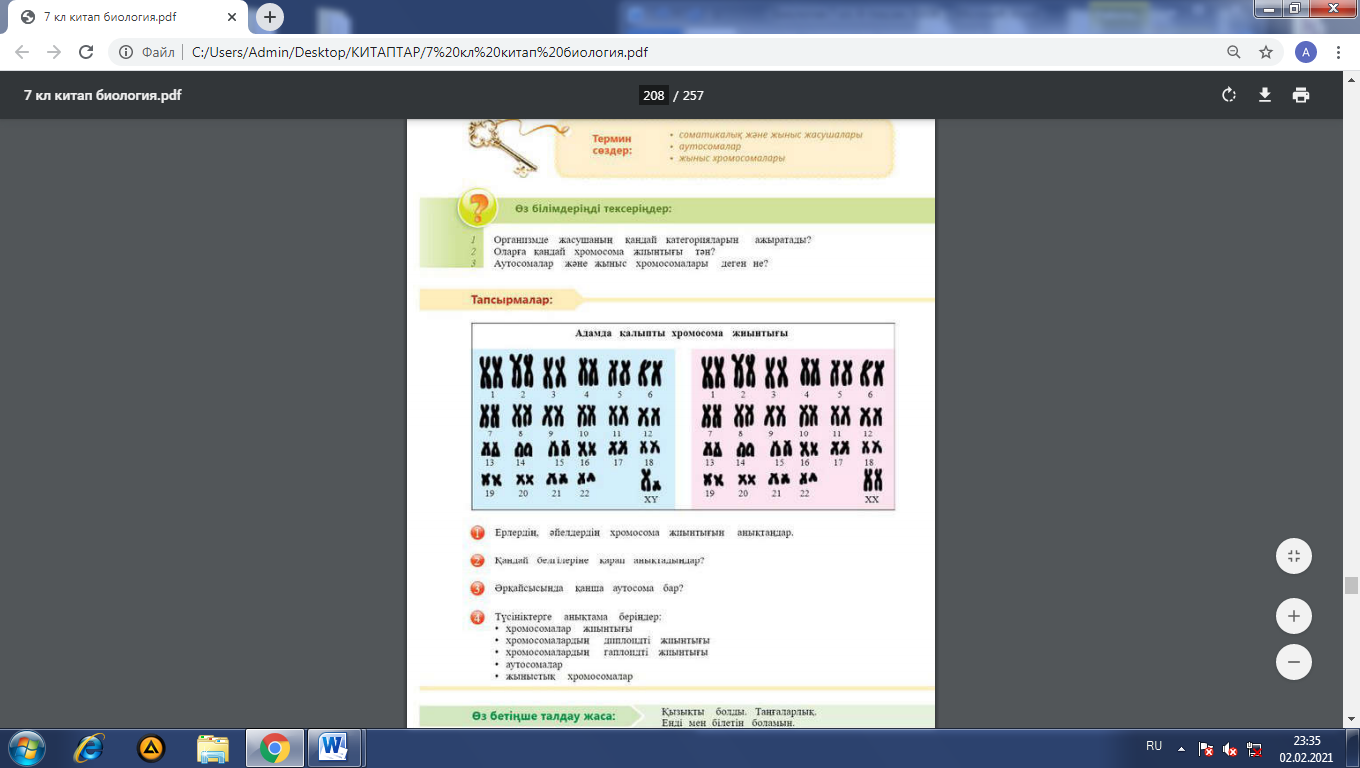Click the total page count 257

[x=693, y=96]
